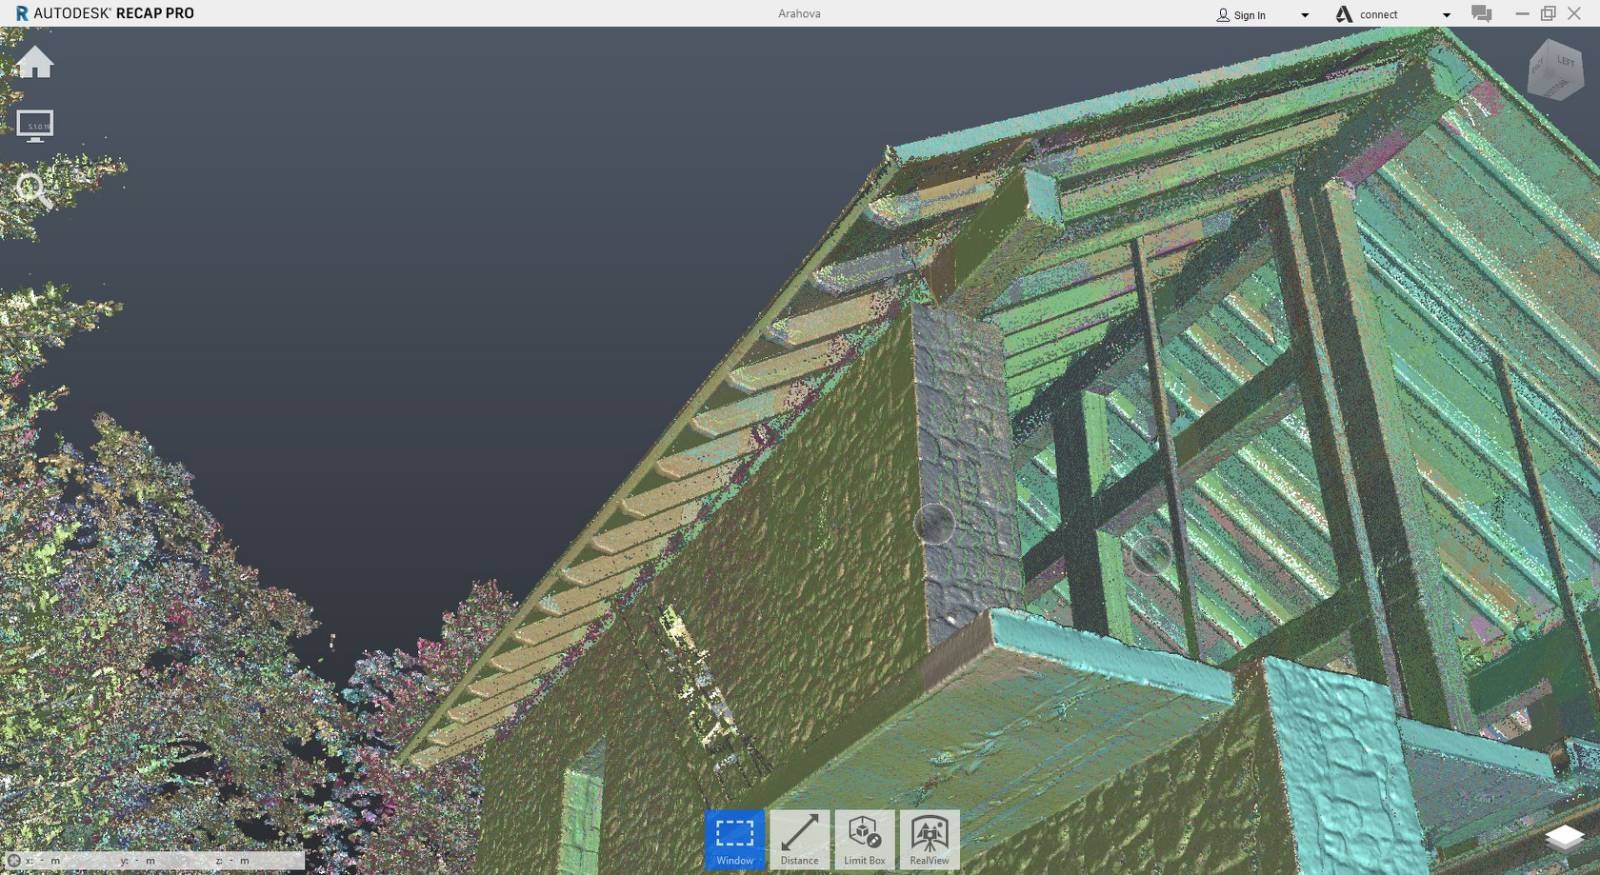Open the A360 connect link
The height and width of the screenshot is (875, 1600).
tap(1367, 14)
